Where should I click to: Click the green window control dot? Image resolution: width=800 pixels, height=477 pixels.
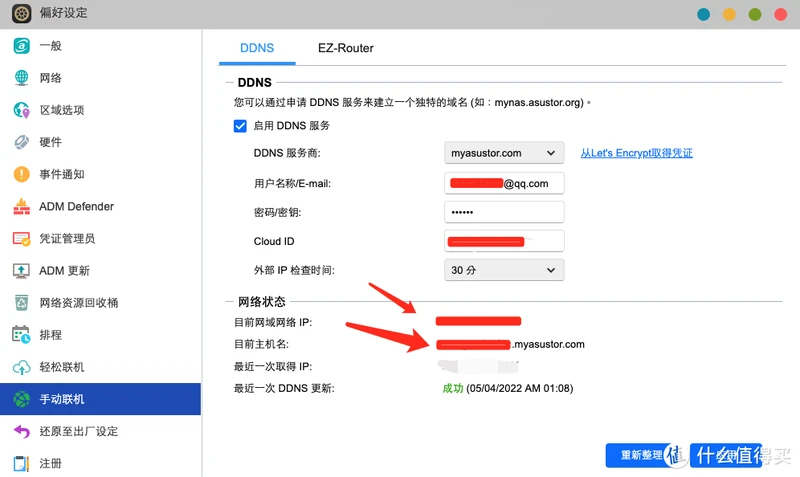755,14
